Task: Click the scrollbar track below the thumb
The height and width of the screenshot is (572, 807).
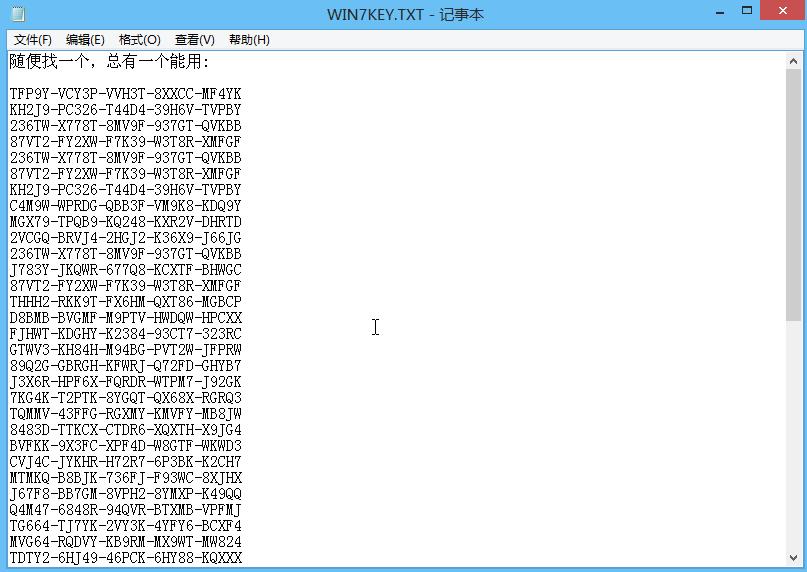Action: click(794, 435)
